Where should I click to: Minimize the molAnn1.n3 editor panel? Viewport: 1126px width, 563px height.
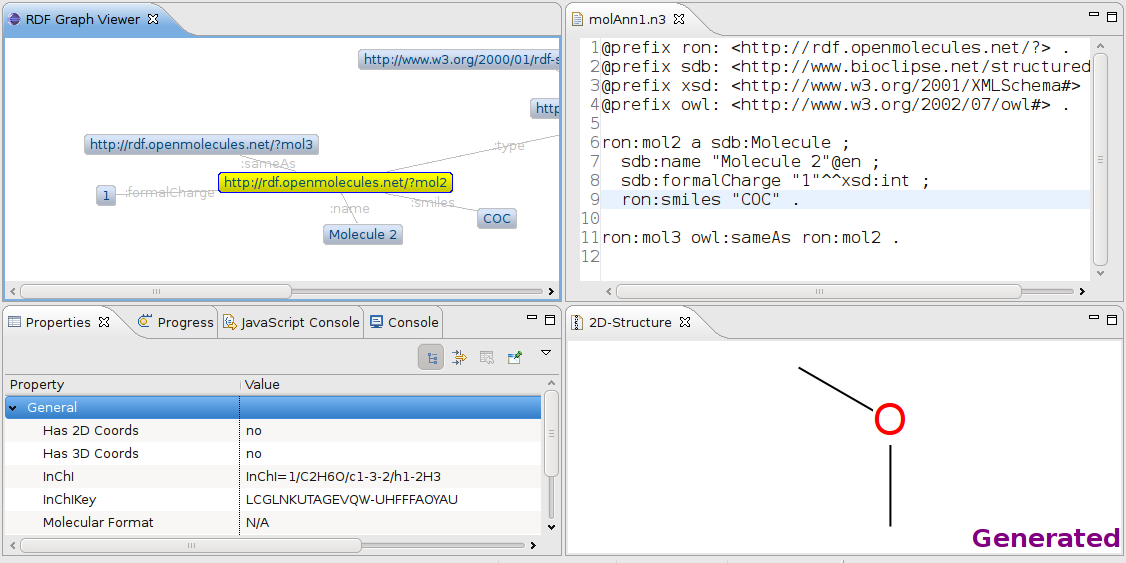[x=1094, y=16]
